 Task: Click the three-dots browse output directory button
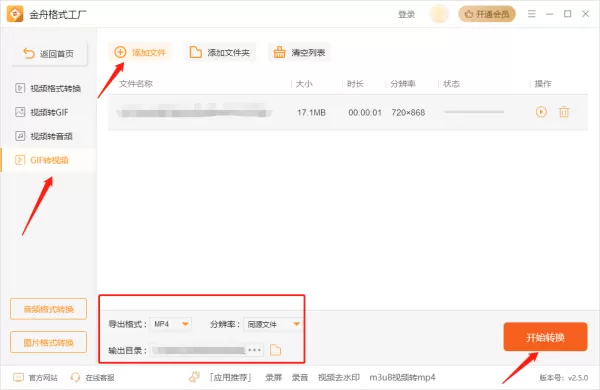[254, 350]
